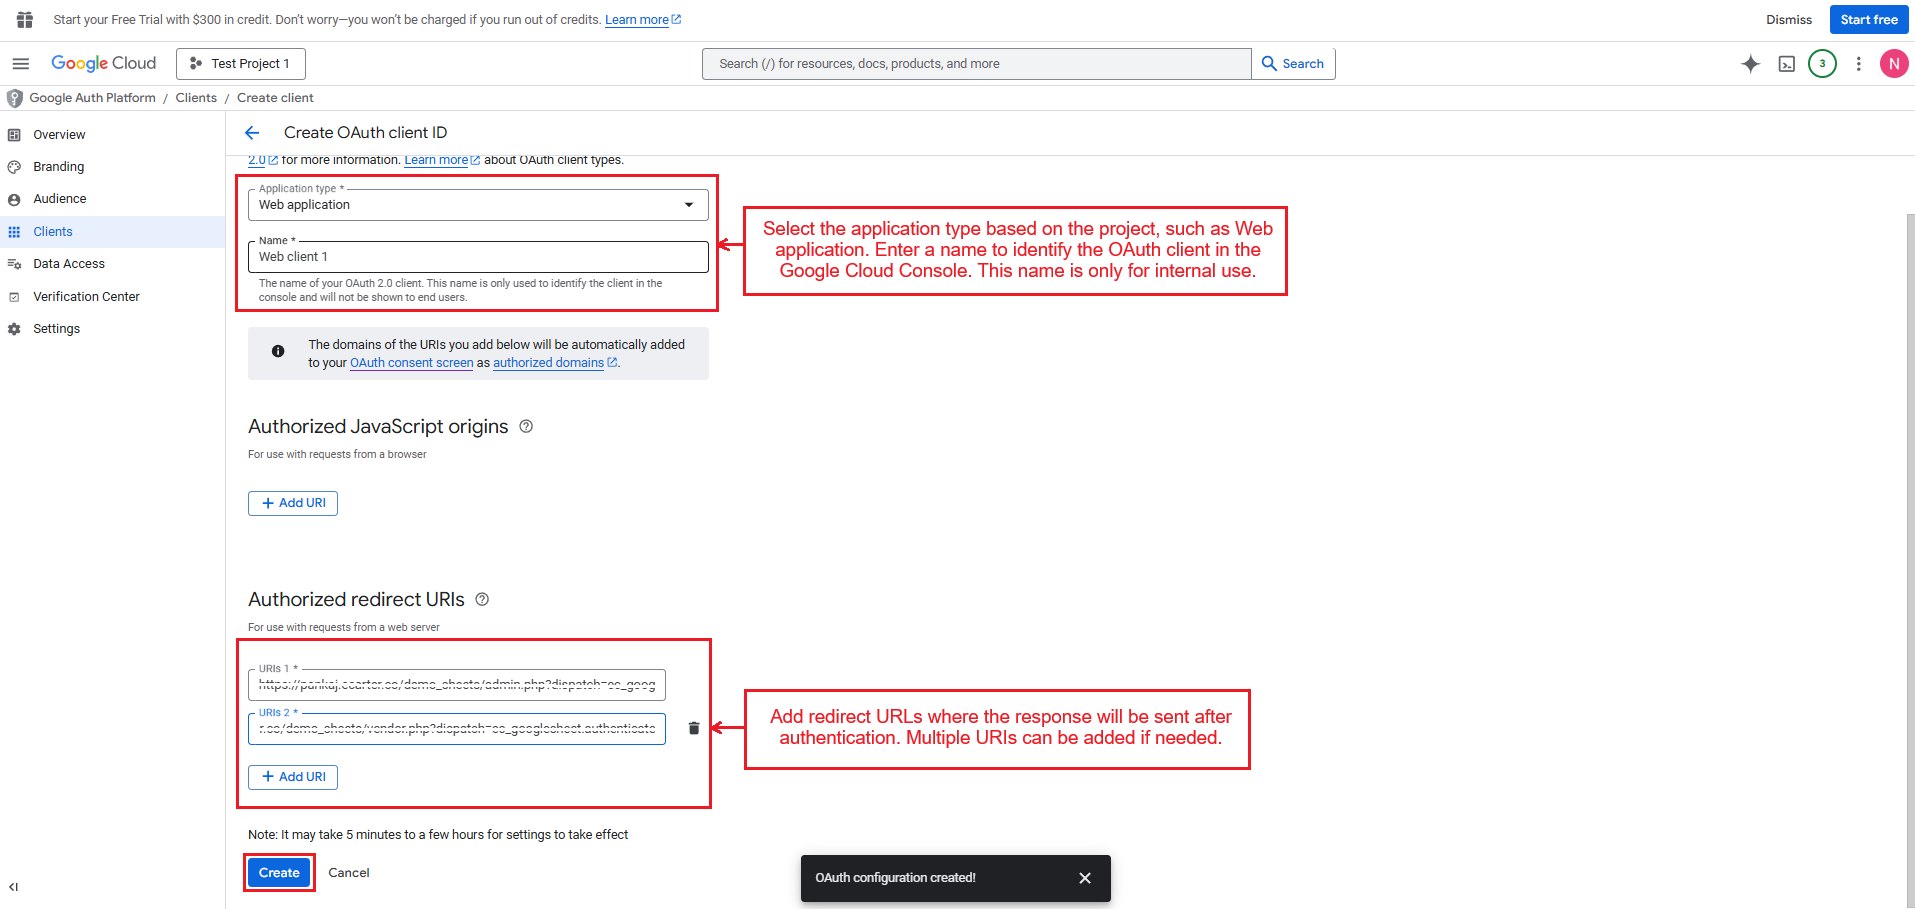Screen dimensions: 1915x909
Task: Click the back arrow beside Create OAuth client ID
Action: tap(252, 133)
